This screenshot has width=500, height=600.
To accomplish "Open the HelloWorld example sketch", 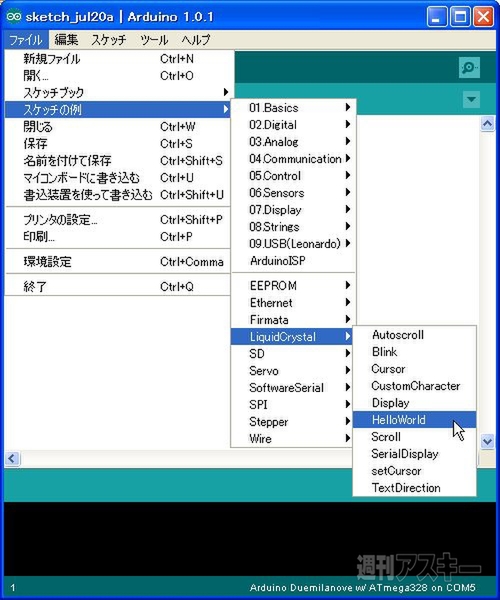I will (x=414, y=420).
